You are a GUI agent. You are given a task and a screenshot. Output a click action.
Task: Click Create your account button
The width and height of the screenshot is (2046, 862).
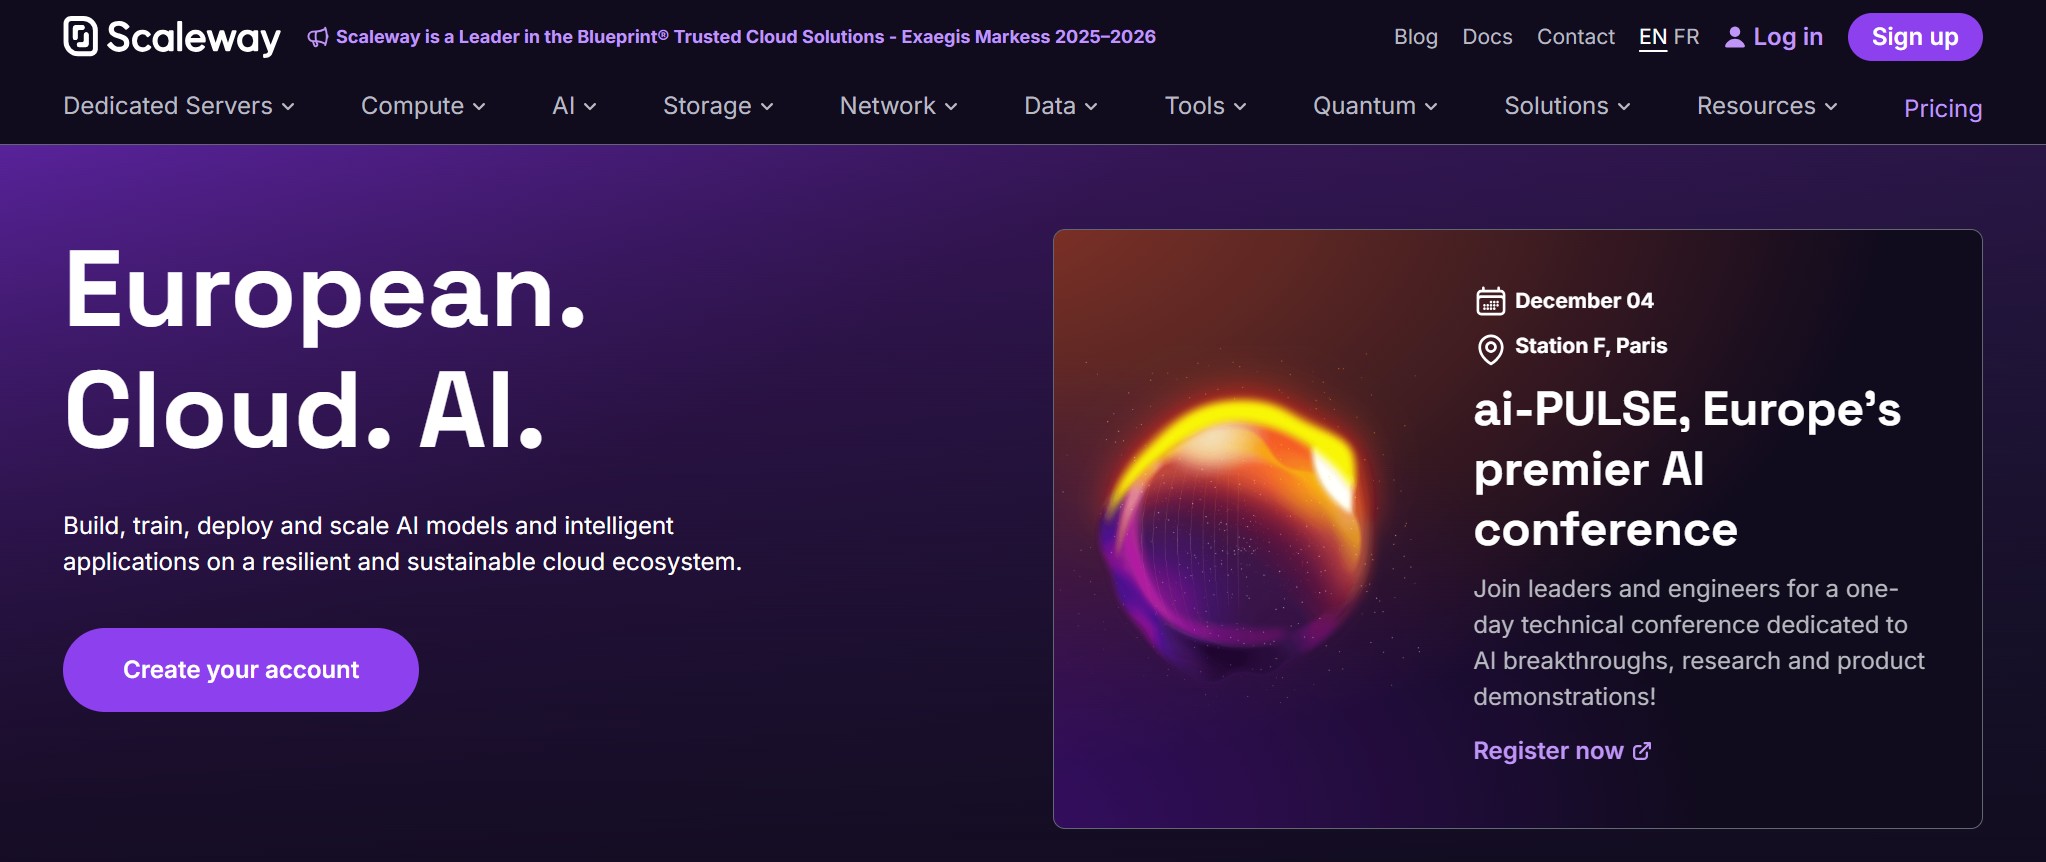pyautogui.click(x=241, y=670)
